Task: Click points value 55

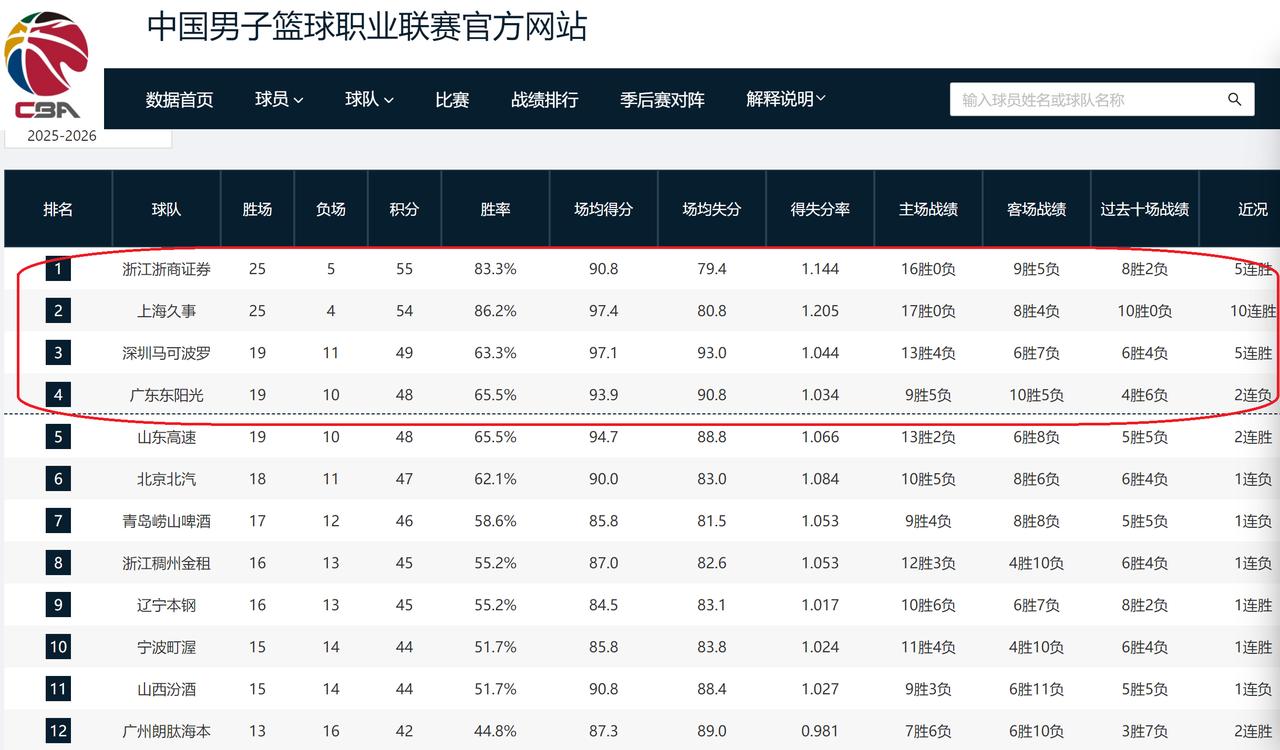Action: [x=404, y=269]
